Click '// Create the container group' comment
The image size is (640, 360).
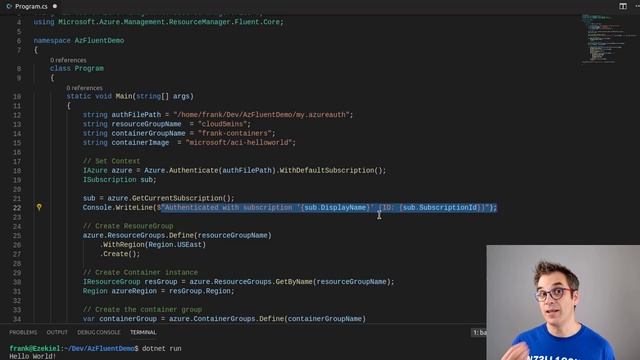click(x=142, y=310)
